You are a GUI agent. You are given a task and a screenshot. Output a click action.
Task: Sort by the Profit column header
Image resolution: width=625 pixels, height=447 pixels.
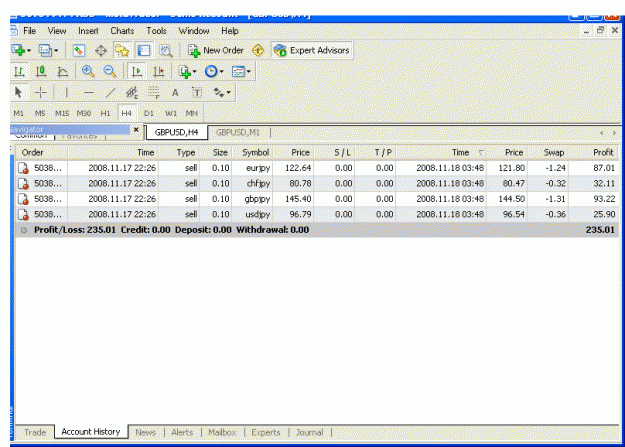[594, 152]
